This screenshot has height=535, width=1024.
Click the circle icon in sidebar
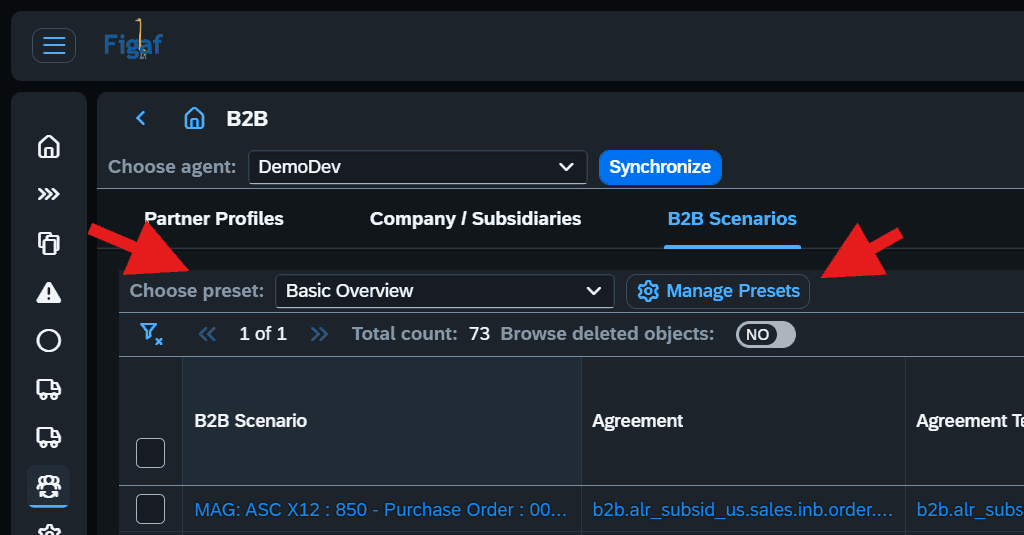coord(49,340)
